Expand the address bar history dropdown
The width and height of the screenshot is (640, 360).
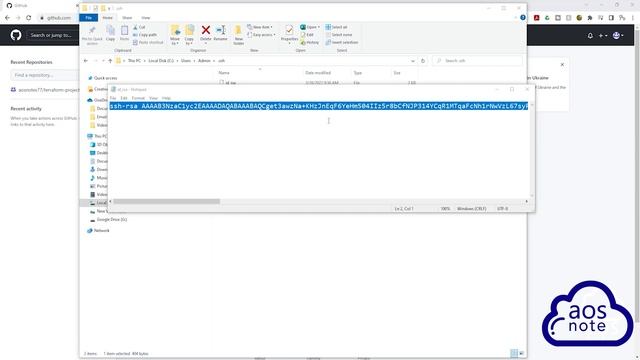pyautogui.click(x=413, y=61)
